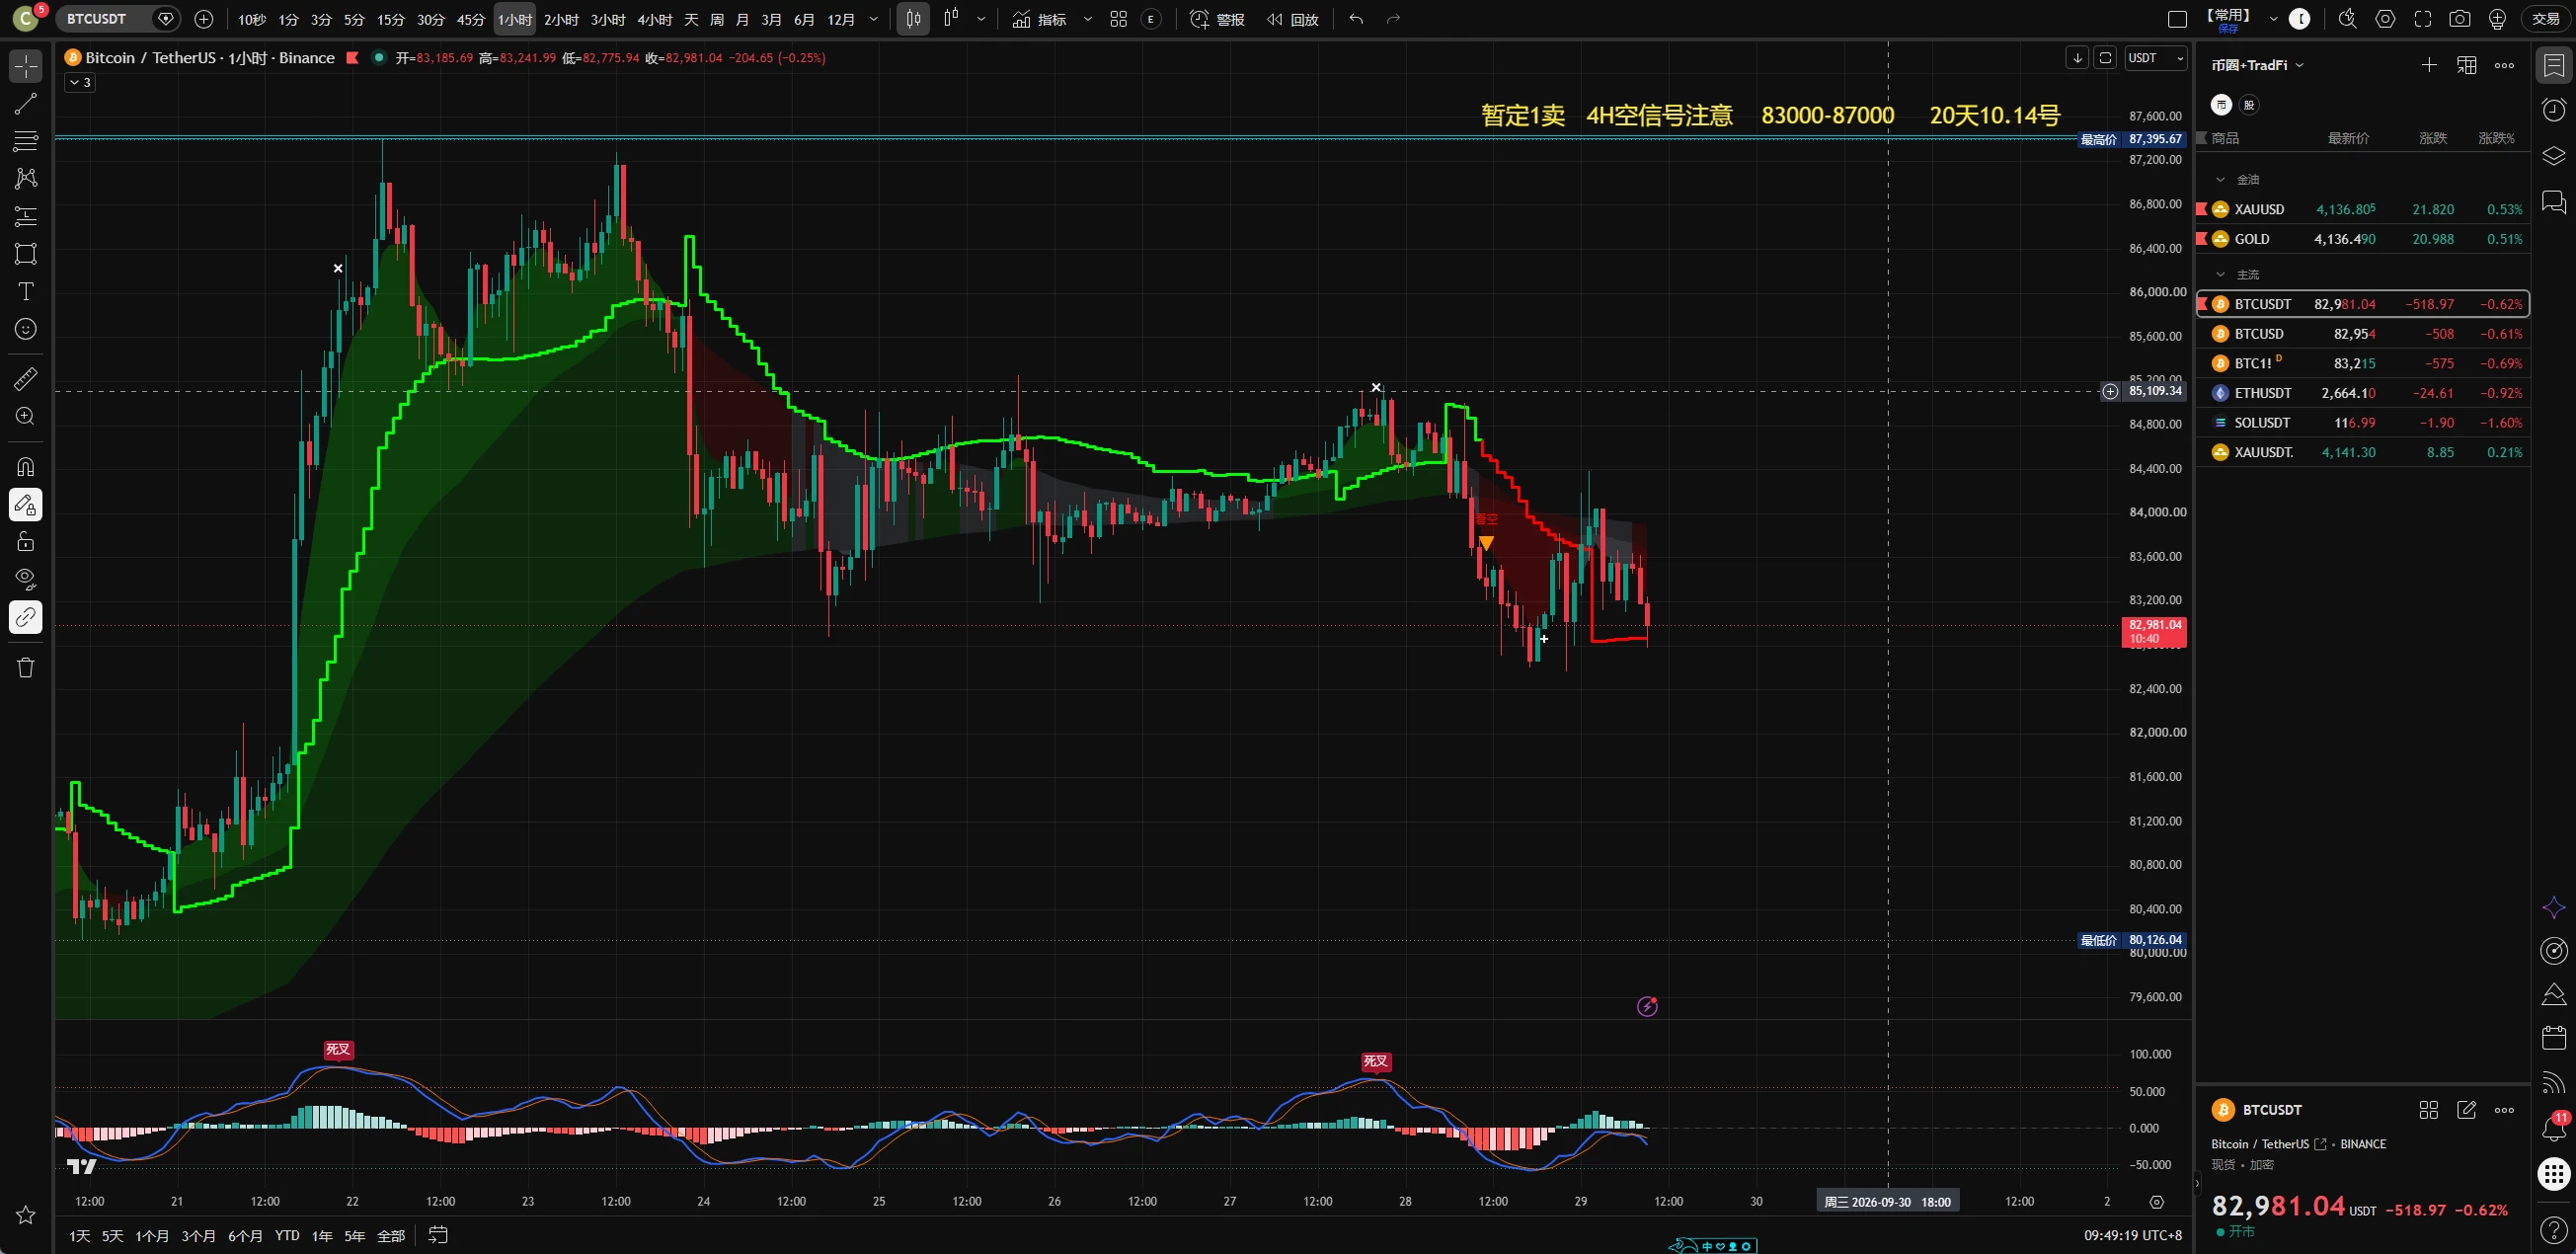This screenshot has width=2576, height=1254.
Task: Open the indicator templates grid icon
Action: [x=1119, y=19]
